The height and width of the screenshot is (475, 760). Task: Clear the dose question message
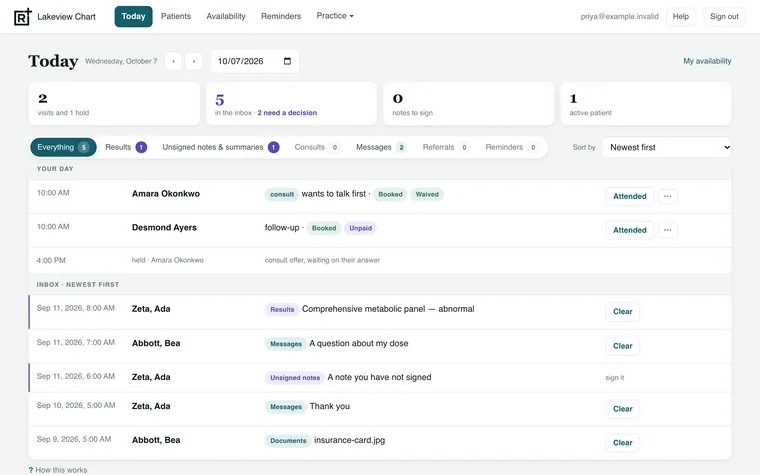pyautogui.click(x=622, y=346)
